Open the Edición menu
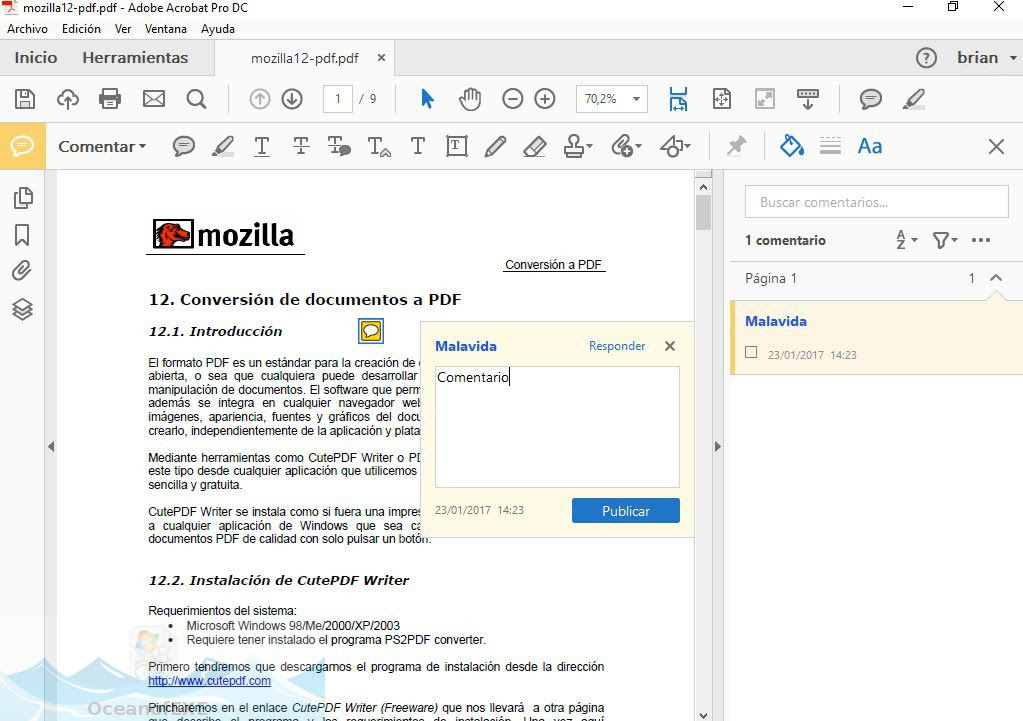The height and width of the screenshot is (721, 1023). pos(81,29)
